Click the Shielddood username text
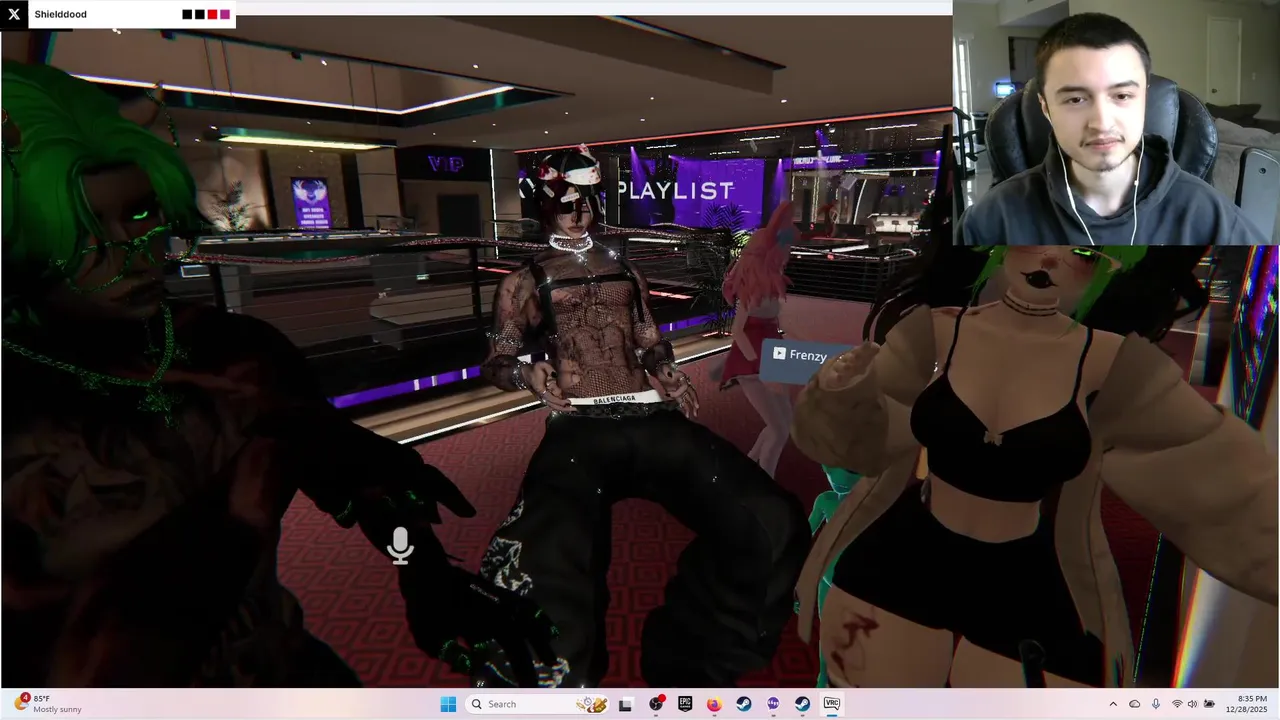This screenshot has width=1280, height=720. pyautogui.click(x=60, y=14)
